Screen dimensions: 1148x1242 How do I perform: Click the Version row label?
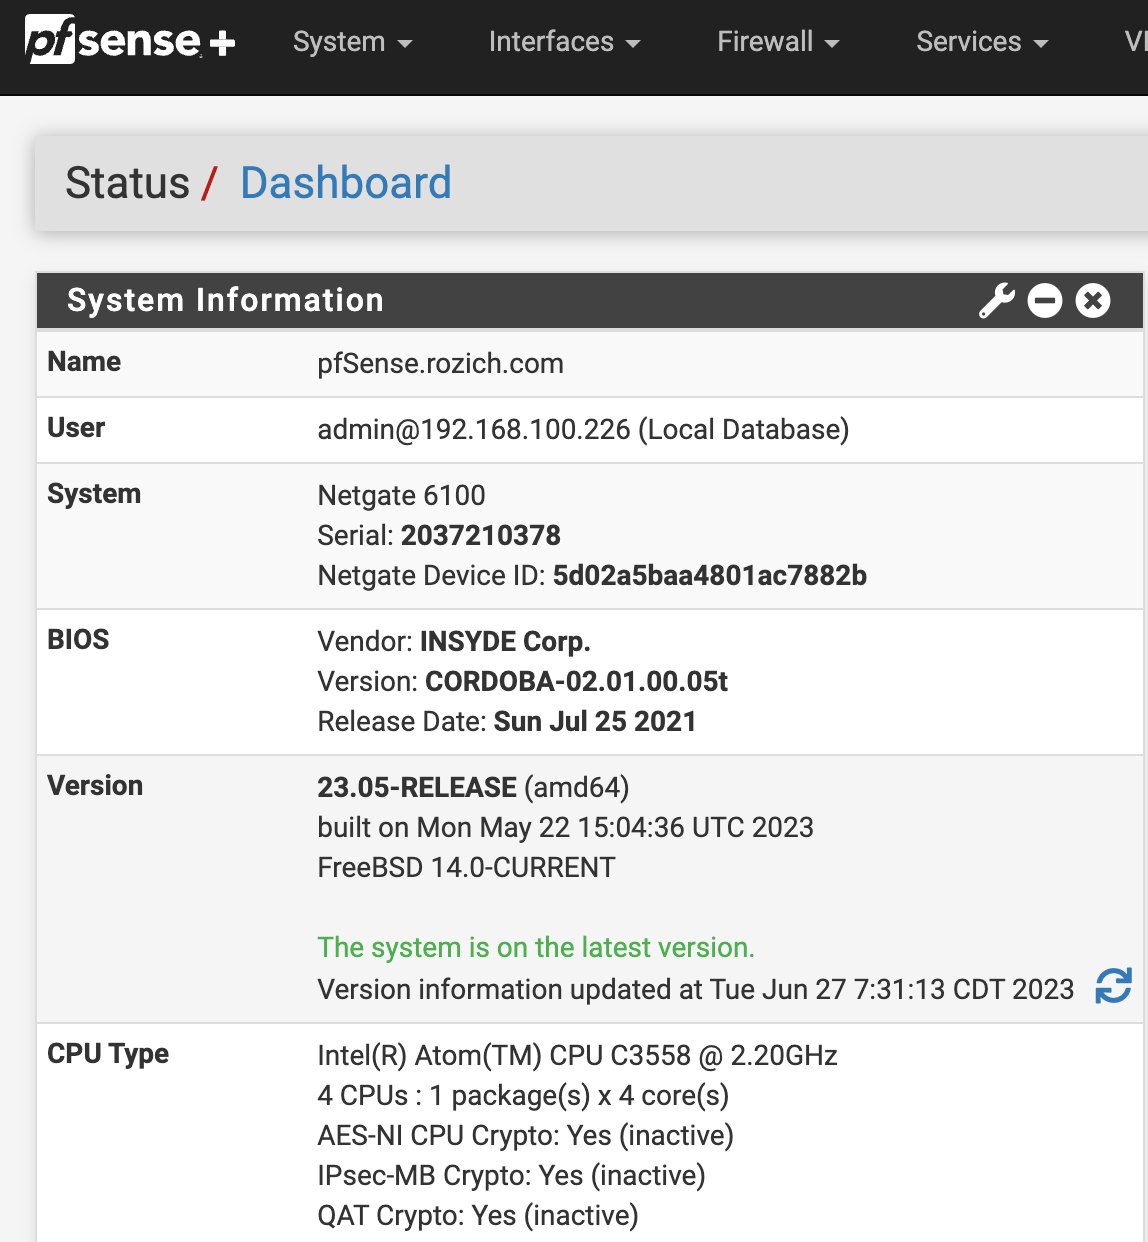click(95, 785)
